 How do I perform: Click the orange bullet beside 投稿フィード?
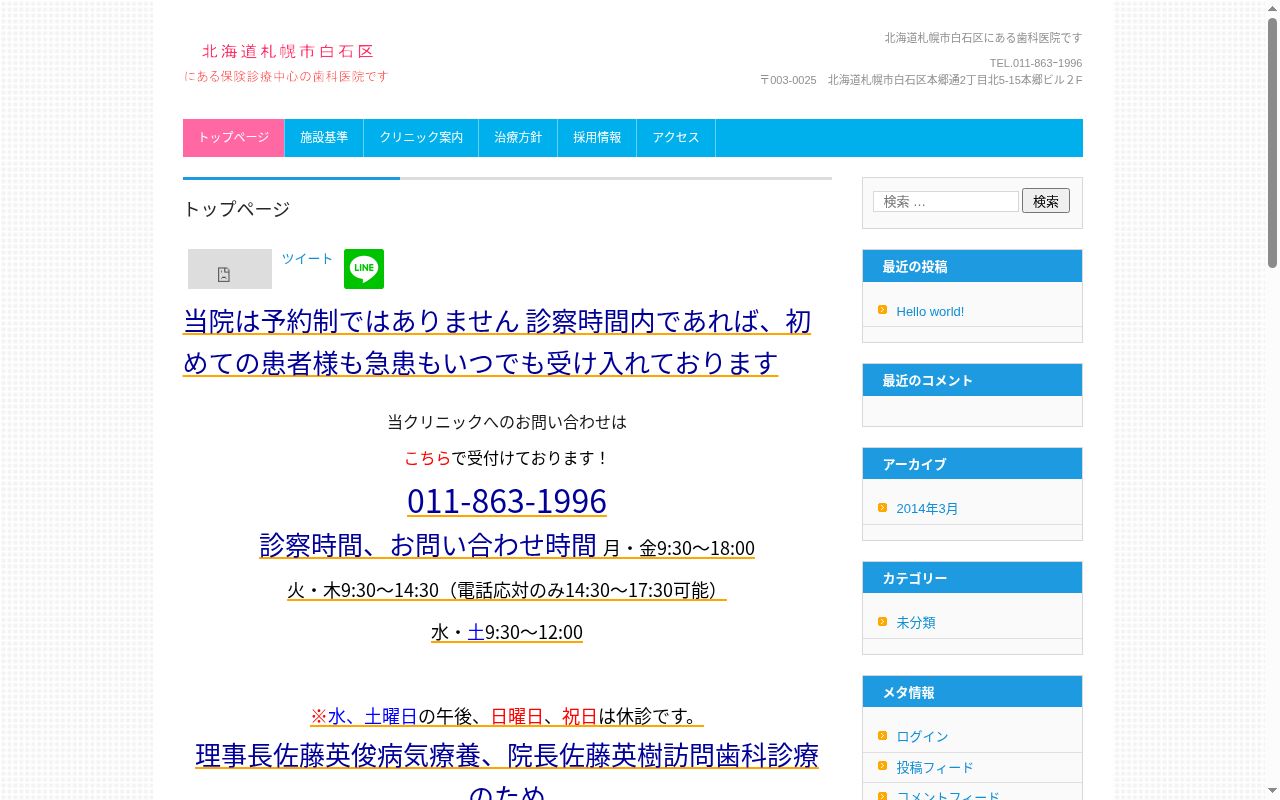[882, 766]
